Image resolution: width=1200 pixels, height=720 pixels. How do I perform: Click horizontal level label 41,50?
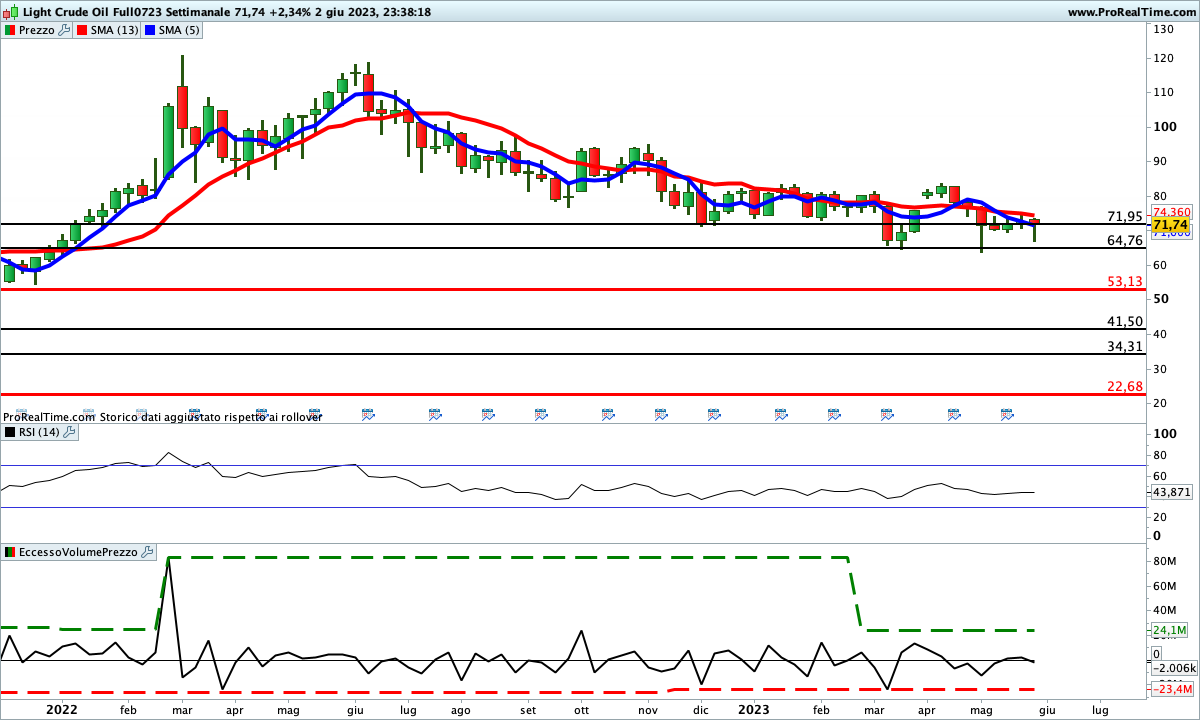tap(1125, 321)
